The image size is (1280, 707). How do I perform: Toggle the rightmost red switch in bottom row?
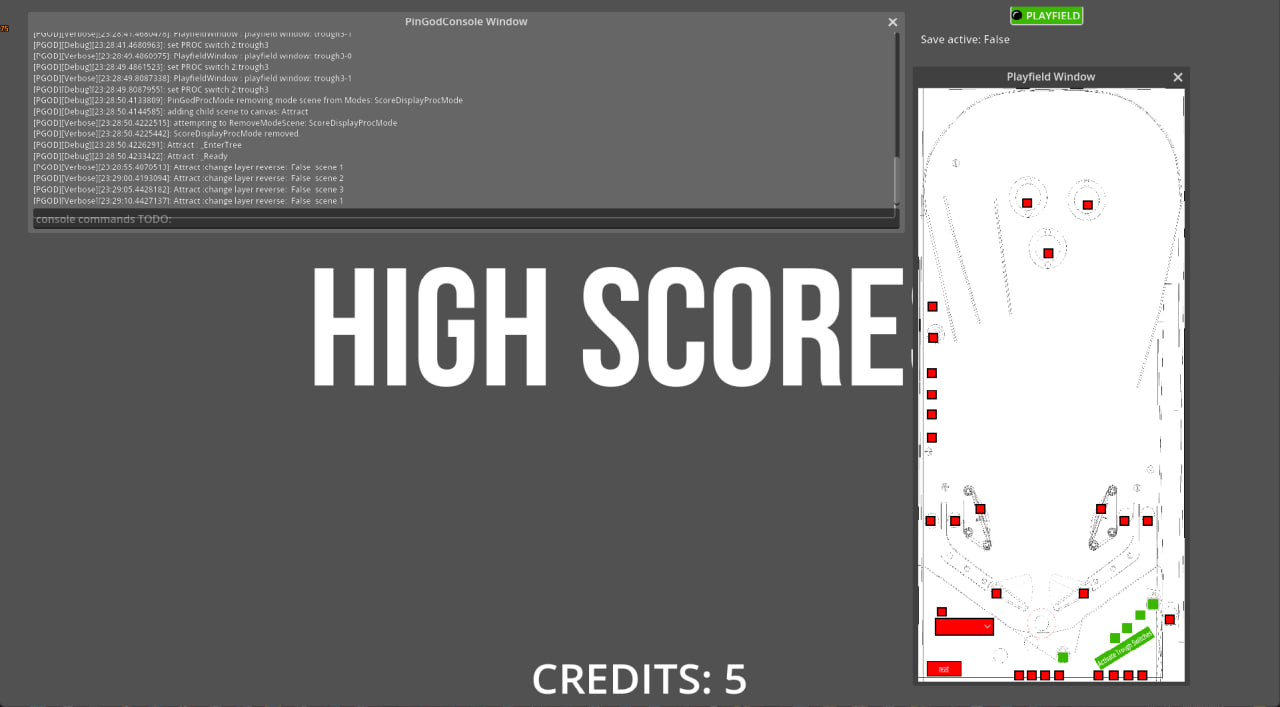click(1142, 675)
